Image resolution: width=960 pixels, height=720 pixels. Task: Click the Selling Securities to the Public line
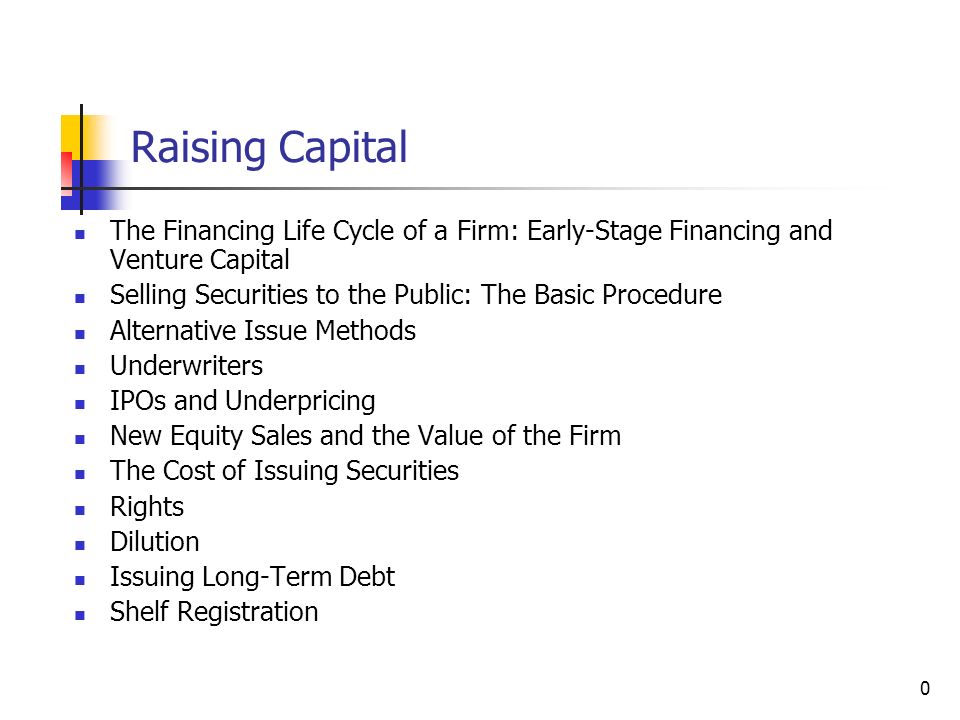[x=416, y=295]
